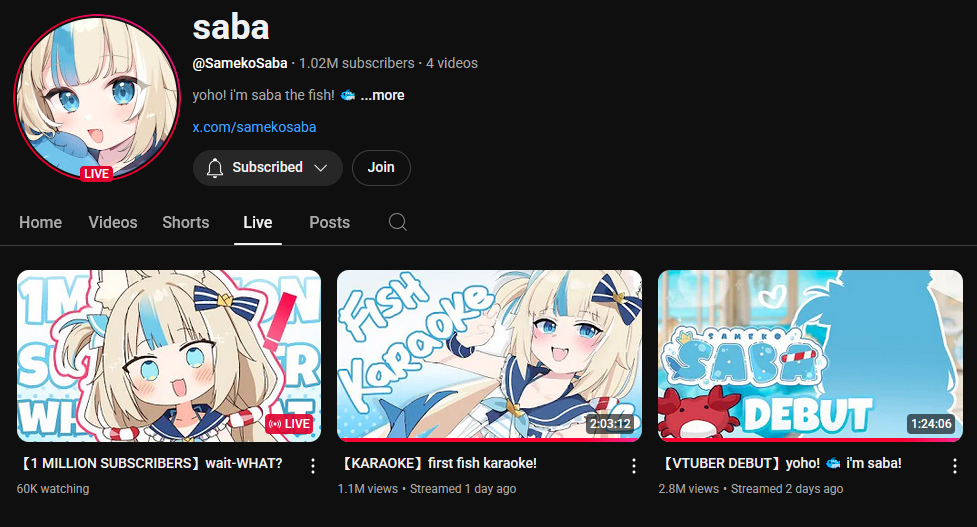Open the Posts tab
The image size is (977, 527).
click(x=330, y=222)
